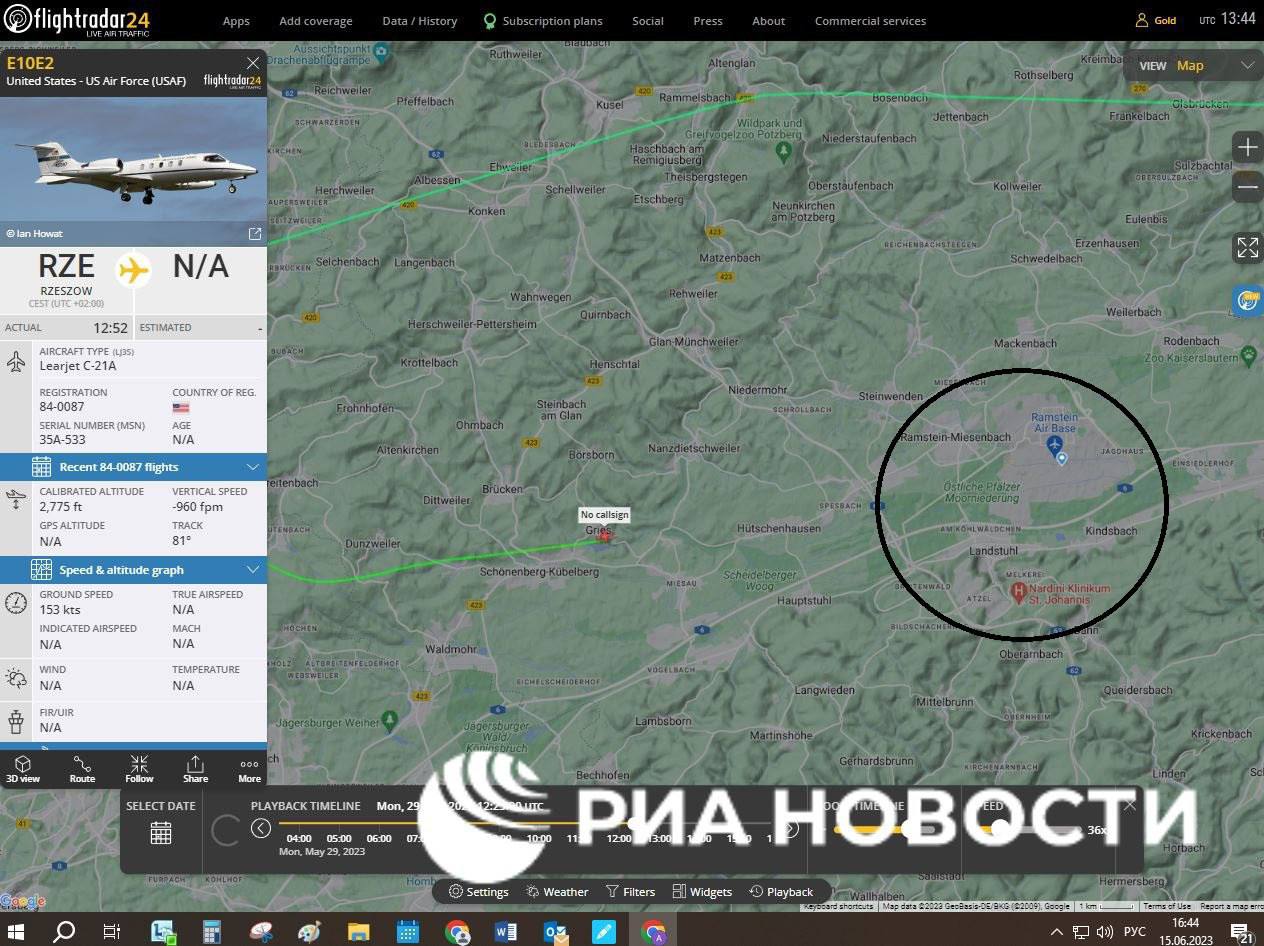
Task: Toggle the Filters option
Action: 630,892
